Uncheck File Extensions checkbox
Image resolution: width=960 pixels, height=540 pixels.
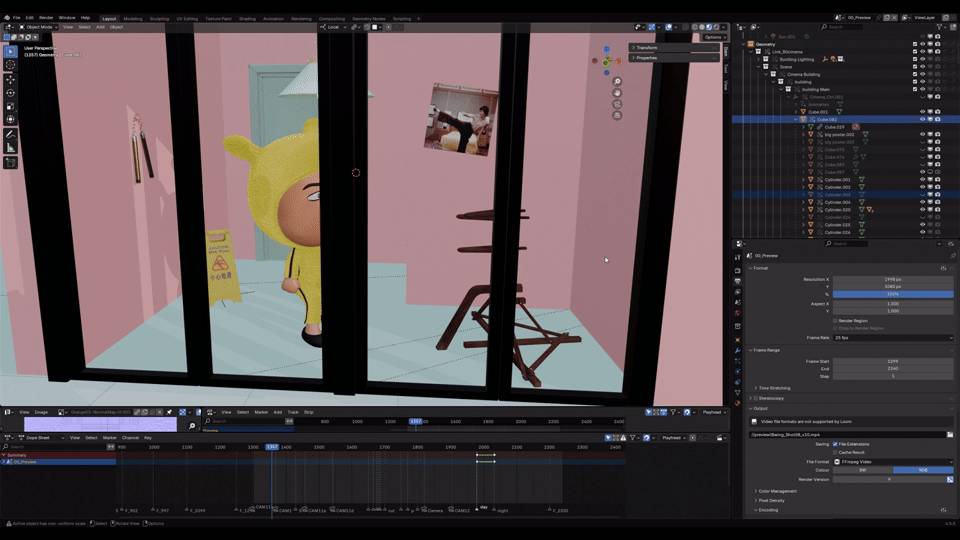(x=835, y=444)
